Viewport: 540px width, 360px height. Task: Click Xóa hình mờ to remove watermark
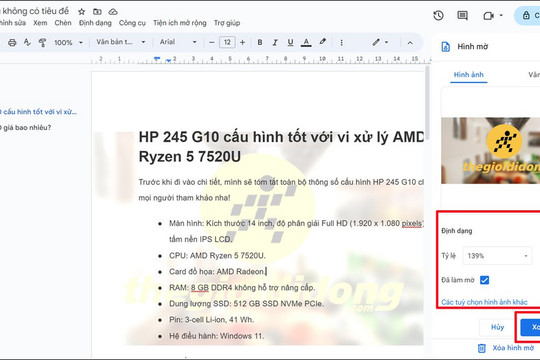(x=513, y=348)
